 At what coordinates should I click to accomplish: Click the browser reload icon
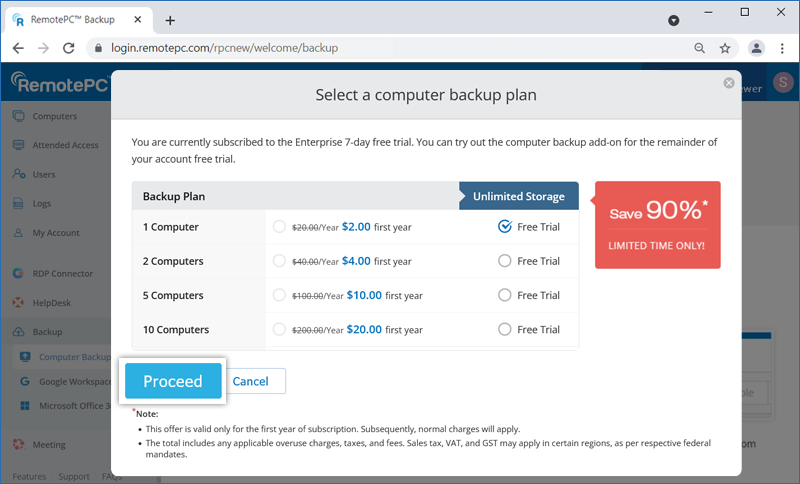tap(70, 48)
